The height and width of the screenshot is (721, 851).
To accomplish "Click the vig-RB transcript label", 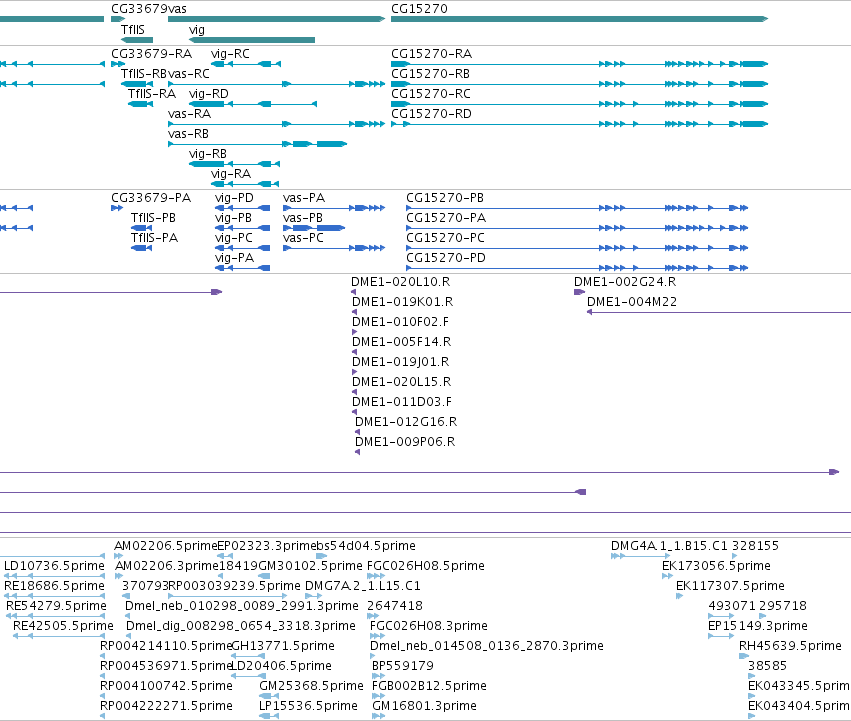I will [x=208, y=154].
